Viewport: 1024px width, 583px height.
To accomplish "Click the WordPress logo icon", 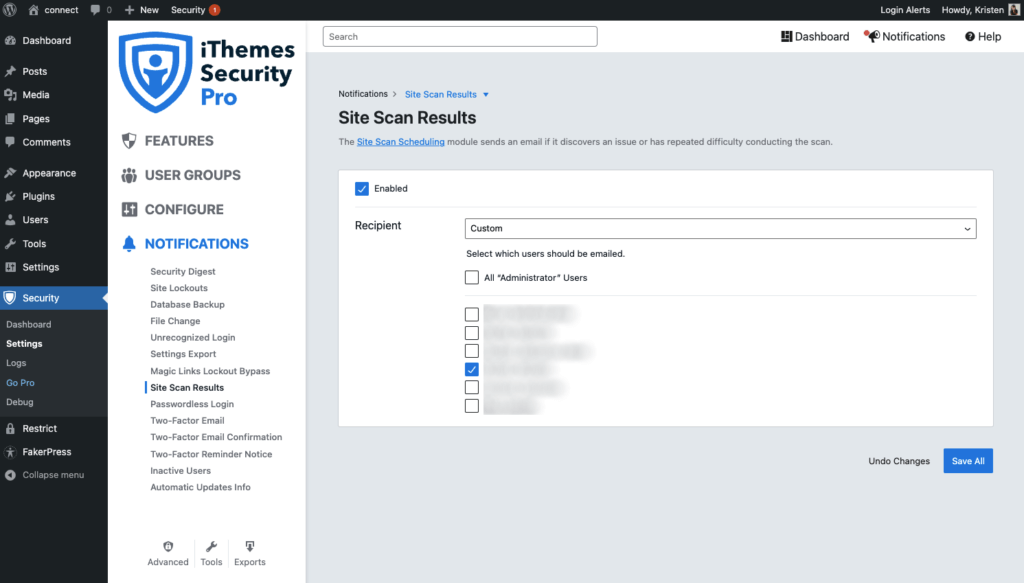I will [10, 10].
